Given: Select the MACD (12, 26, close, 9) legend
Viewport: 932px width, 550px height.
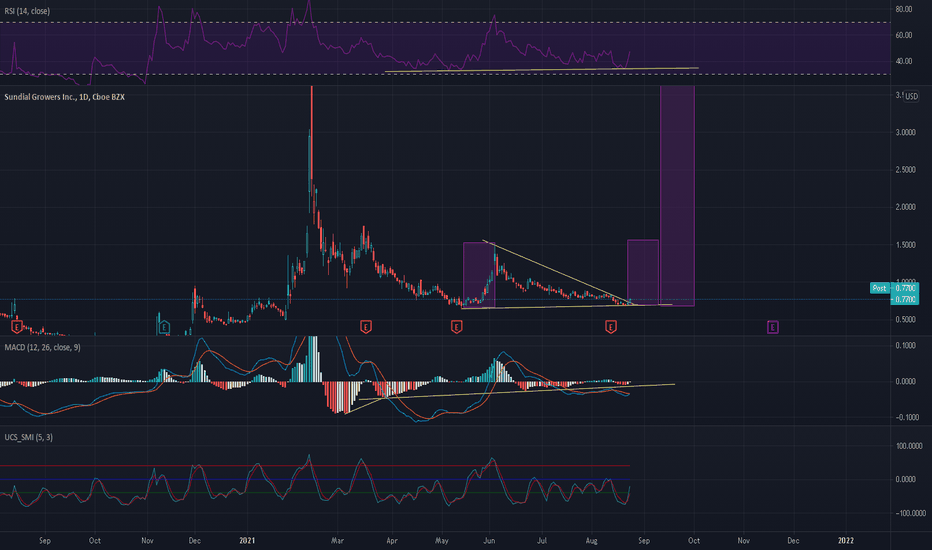Looking at the screenshot, I should pyautogui.click(x=42, y=347).
